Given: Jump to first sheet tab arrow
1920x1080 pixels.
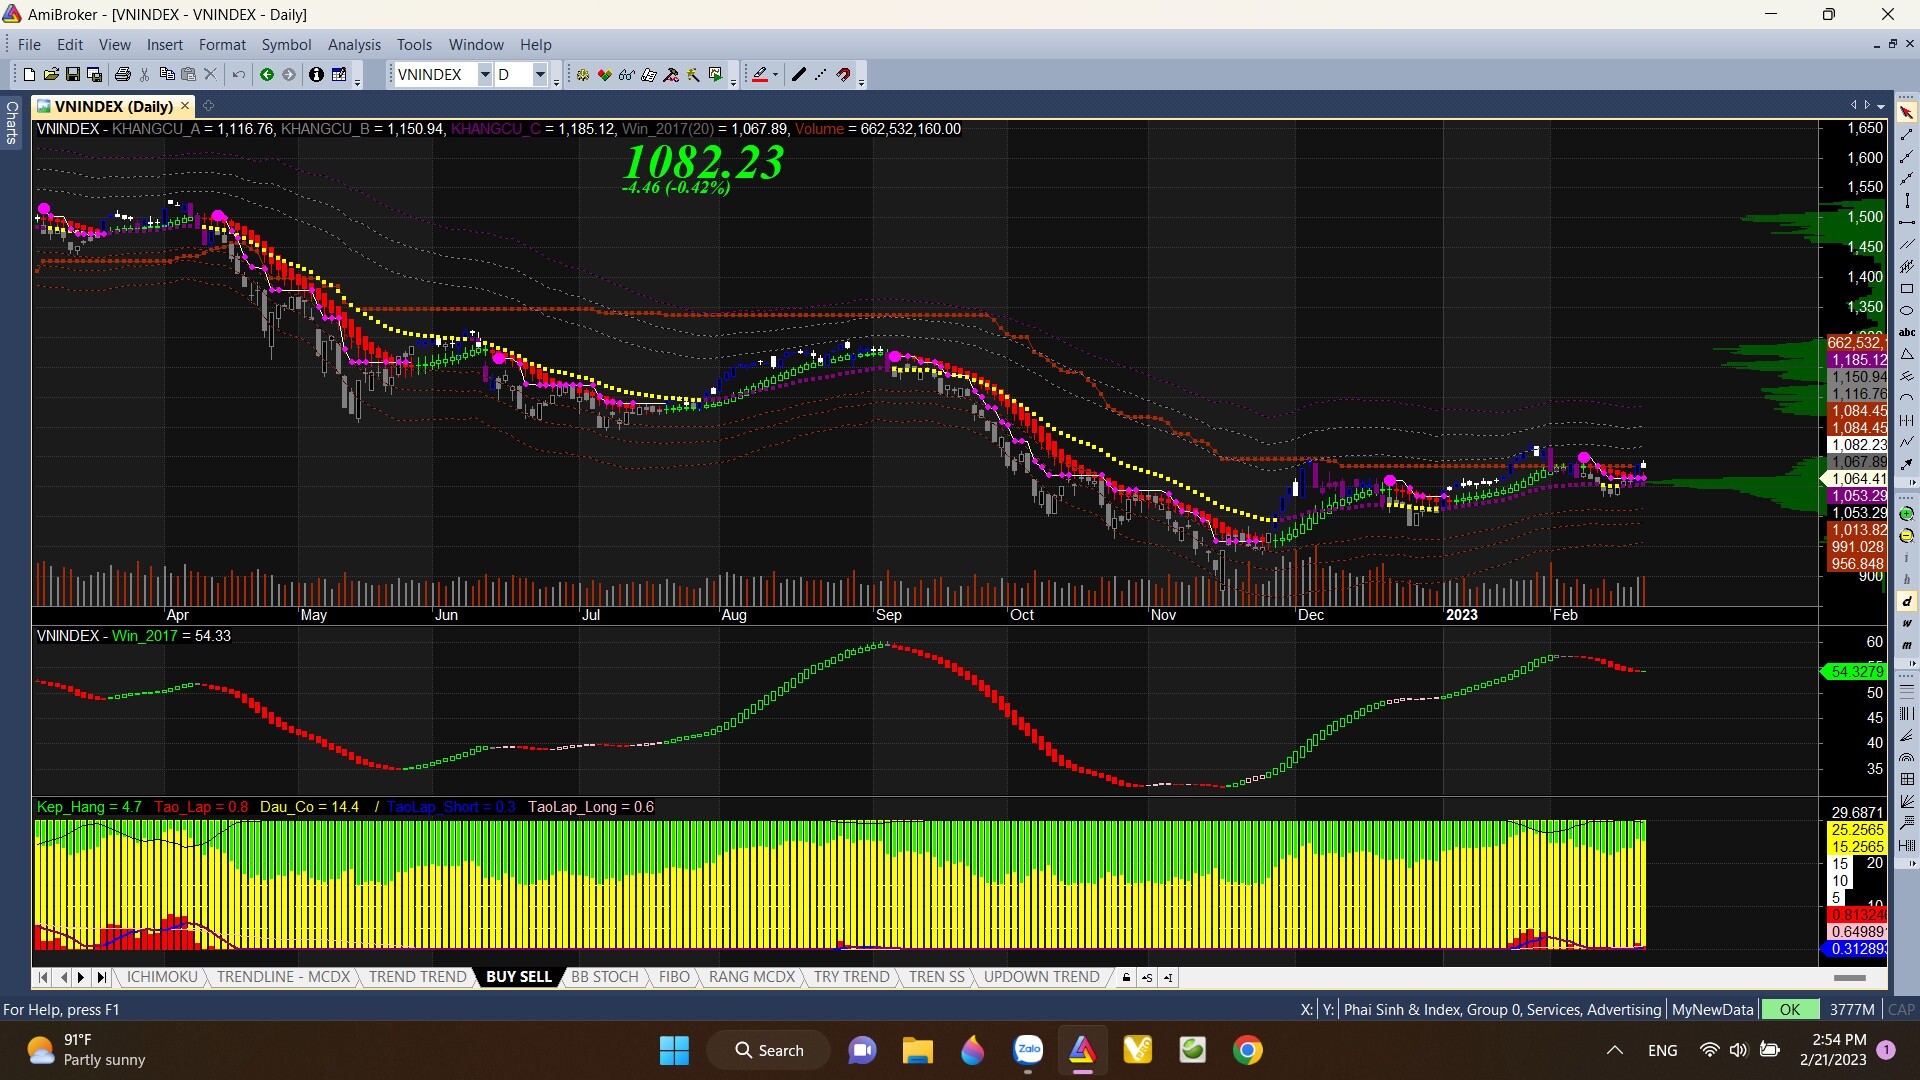Looking at the screenshot, I should [43, 977].
